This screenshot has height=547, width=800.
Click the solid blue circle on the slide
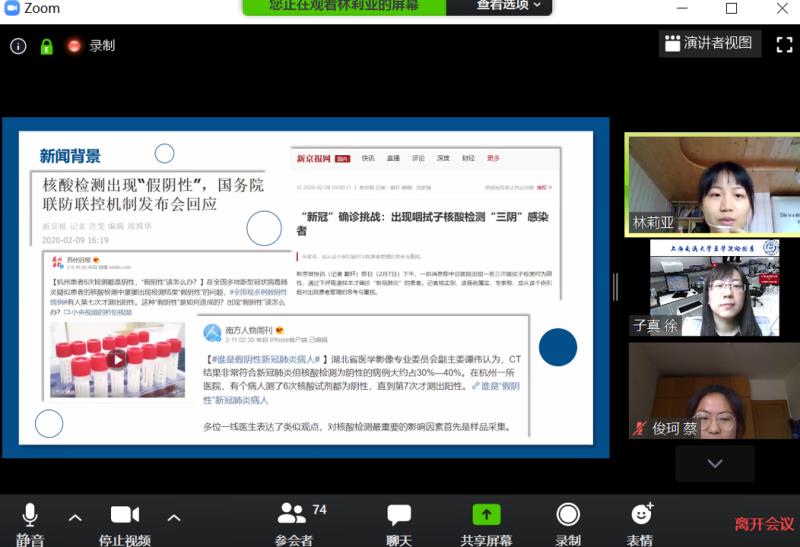[558, 347]
